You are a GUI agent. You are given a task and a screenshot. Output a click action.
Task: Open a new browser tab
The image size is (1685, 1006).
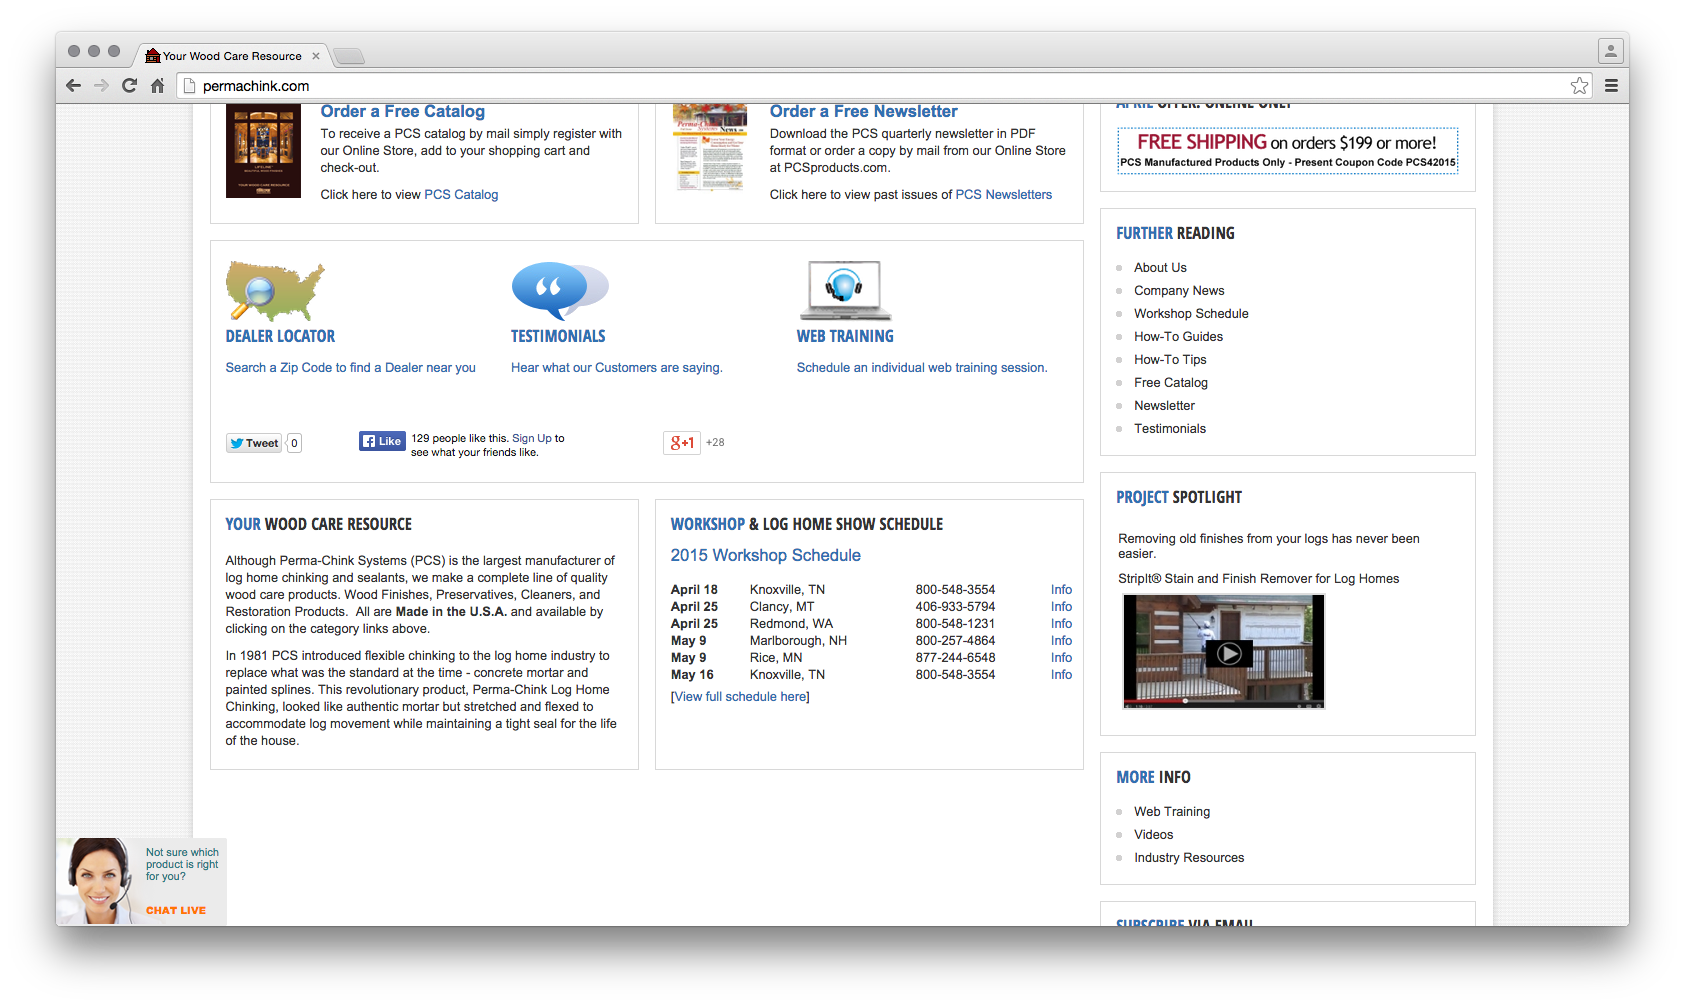(x=348, y=56)
